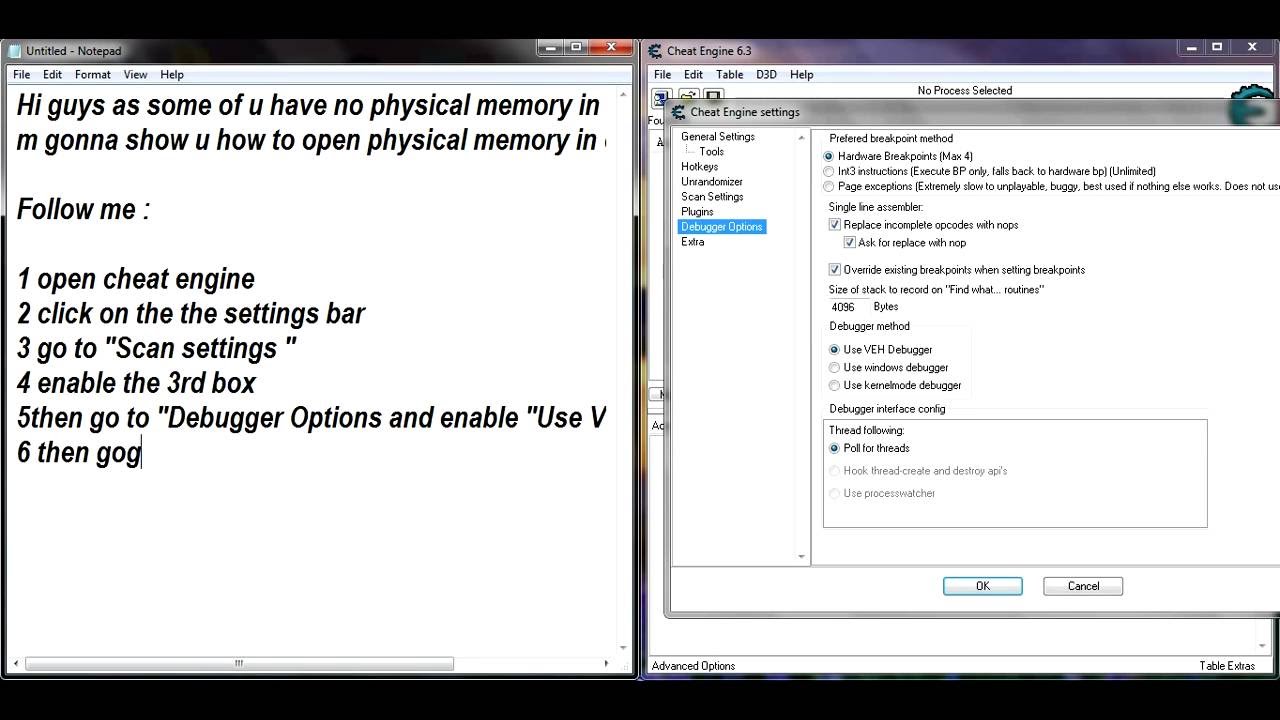Open Cheat Engine Table menu
The height and width of the screenshot is (720, 1280).
click(729, 75)
